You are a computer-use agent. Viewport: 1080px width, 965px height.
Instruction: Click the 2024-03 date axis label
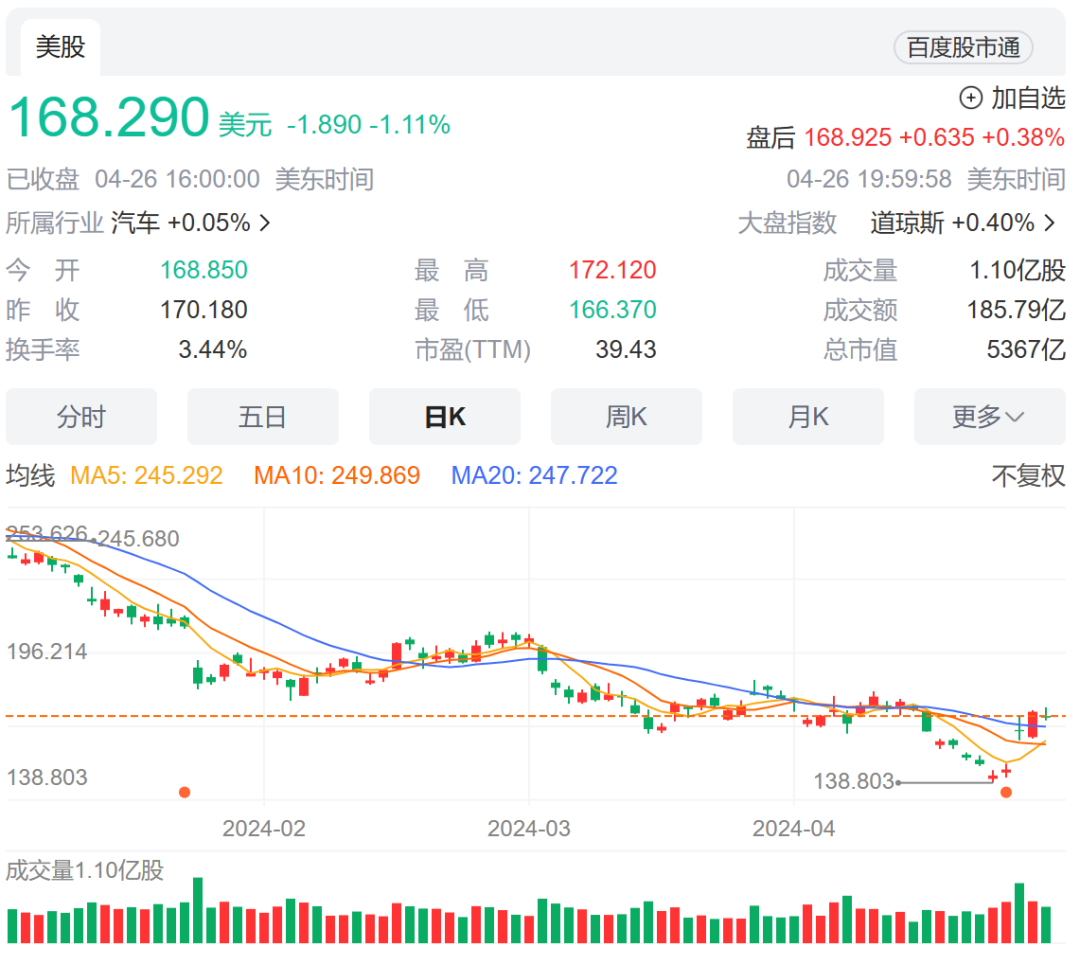coord(529,828)
